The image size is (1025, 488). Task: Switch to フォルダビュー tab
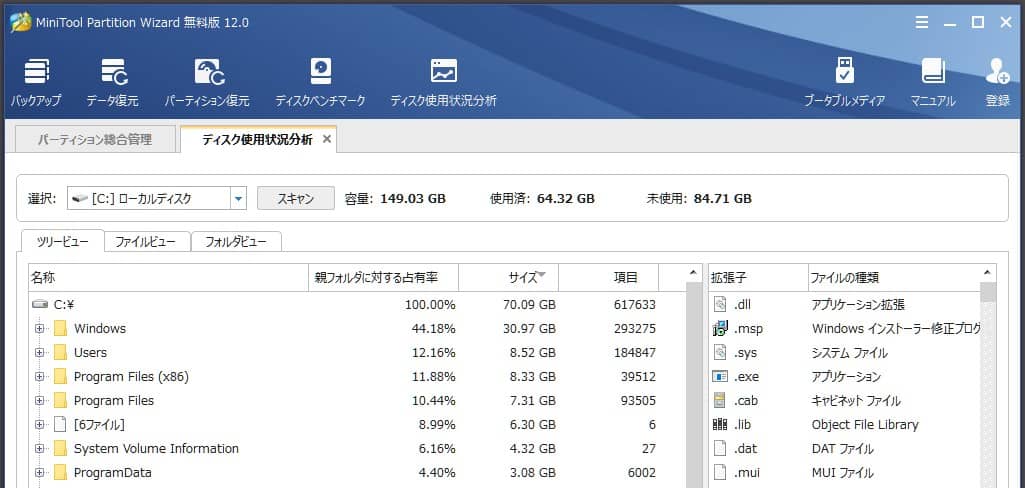pyautogui.click(x=236, y=242)
